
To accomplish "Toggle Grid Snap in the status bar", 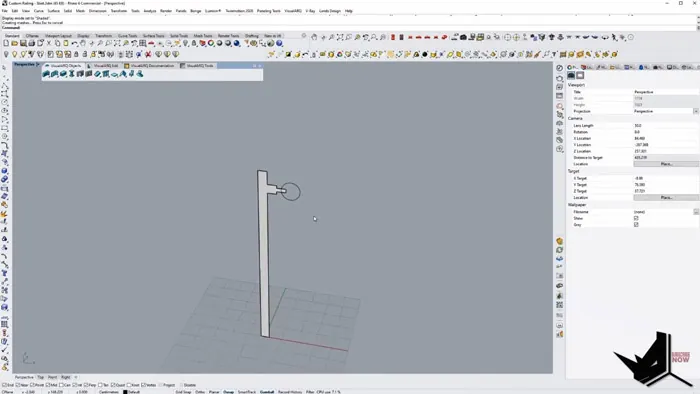I will tap(183, 392).
